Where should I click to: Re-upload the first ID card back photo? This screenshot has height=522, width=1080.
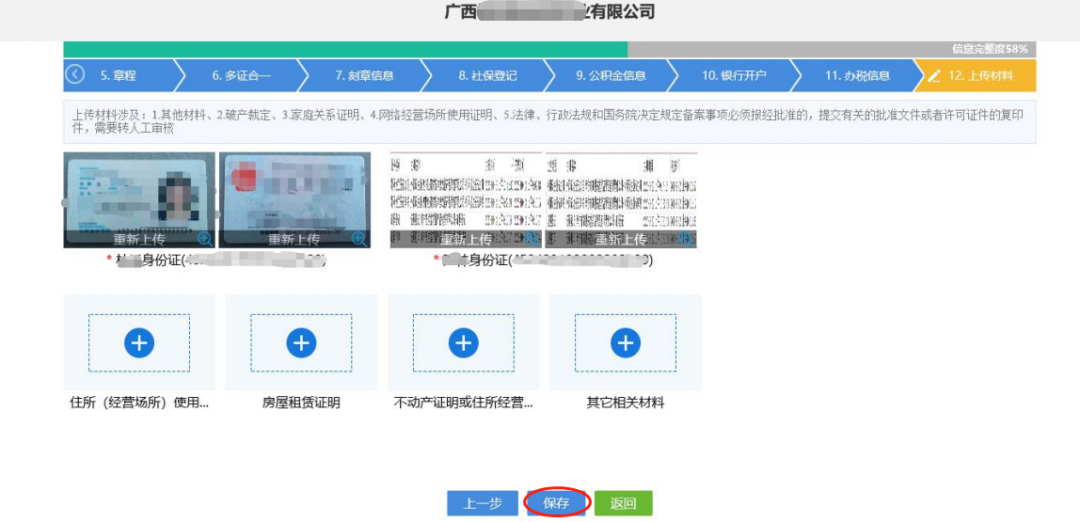pyautogui.click(x=294, y=239)
